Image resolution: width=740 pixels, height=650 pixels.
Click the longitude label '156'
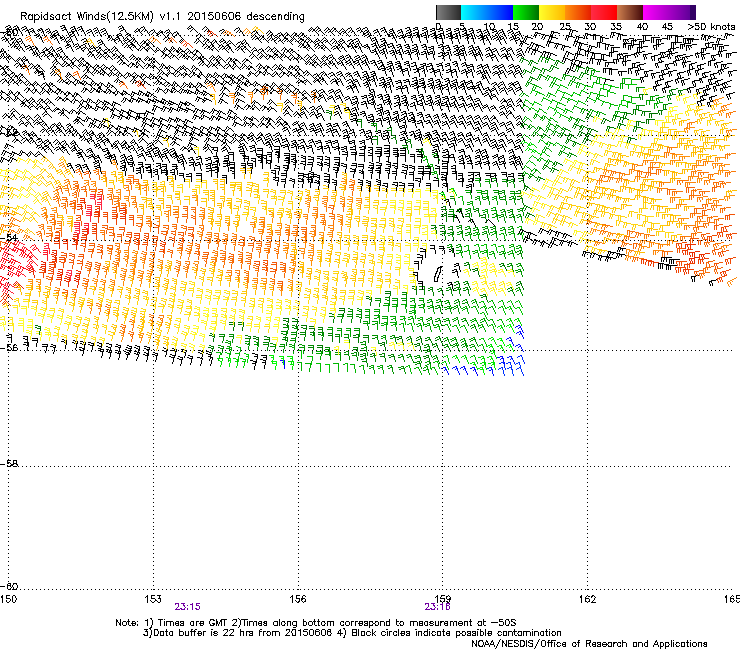coord(298,599)
